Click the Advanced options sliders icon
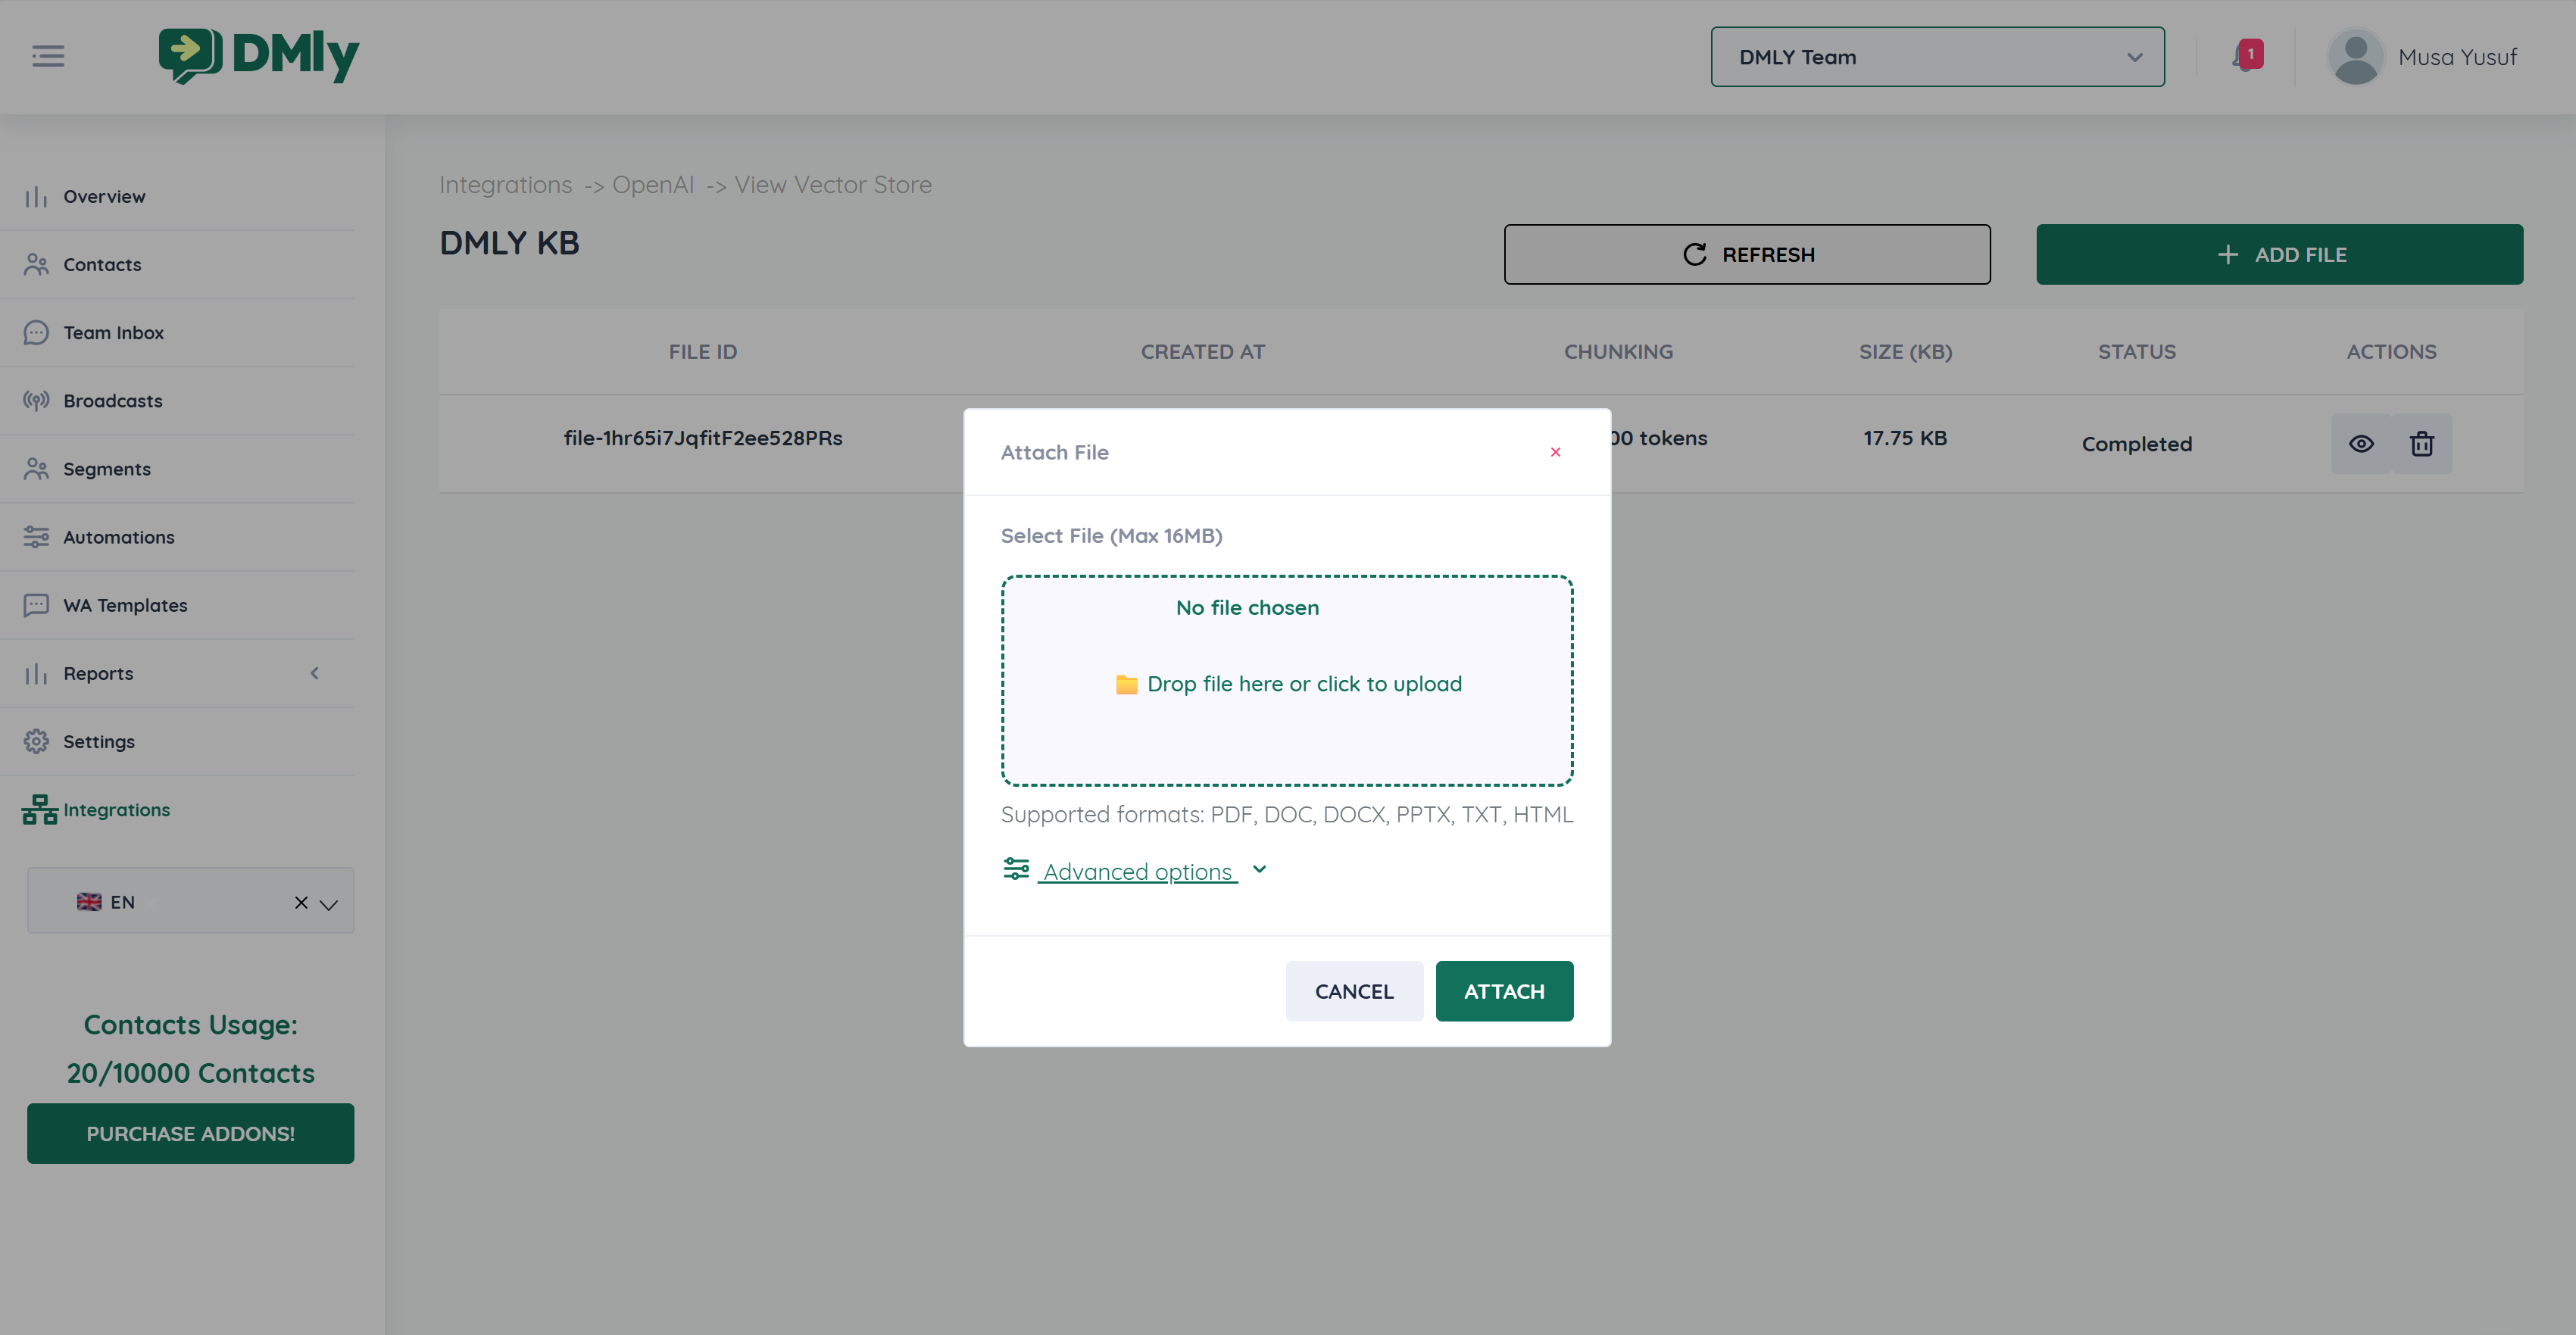Image resolution: width=2576 pixels, height=1335 pixels. point(1016,869)
